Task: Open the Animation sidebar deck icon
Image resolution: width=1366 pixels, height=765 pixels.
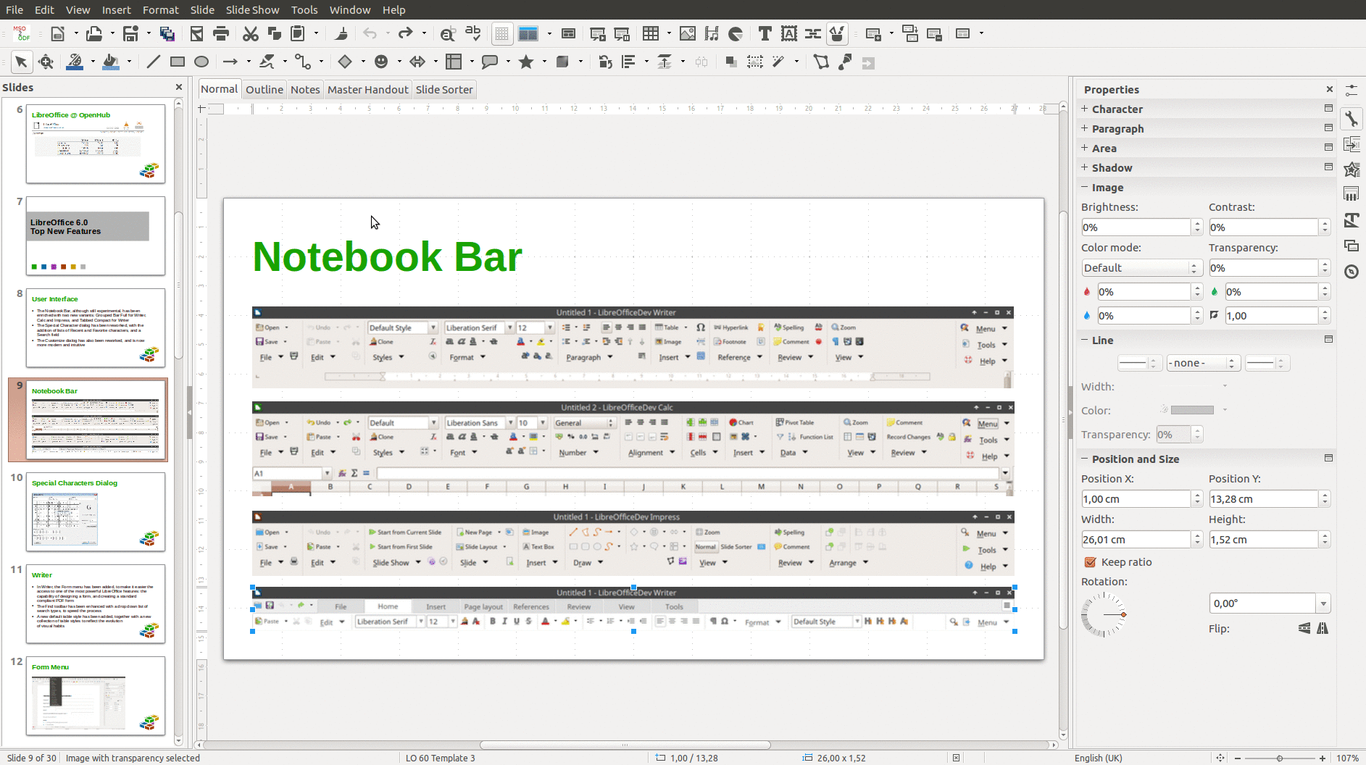Action: point(1352,170)
